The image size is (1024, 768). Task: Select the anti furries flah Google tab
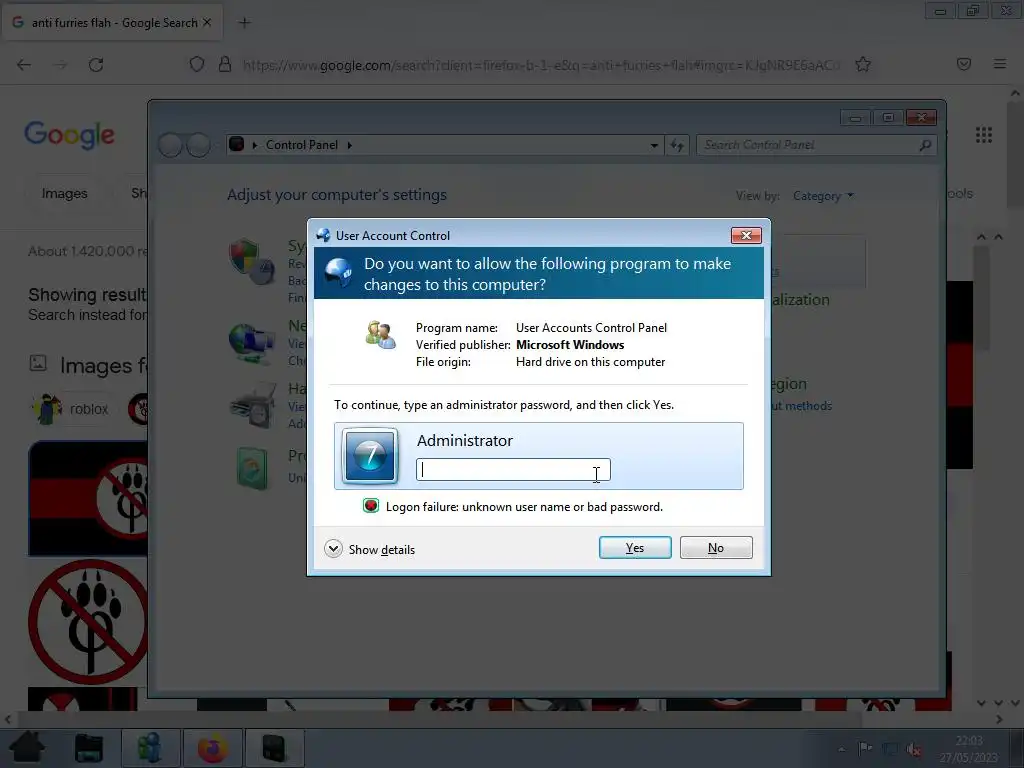click(x=112, y=22)
